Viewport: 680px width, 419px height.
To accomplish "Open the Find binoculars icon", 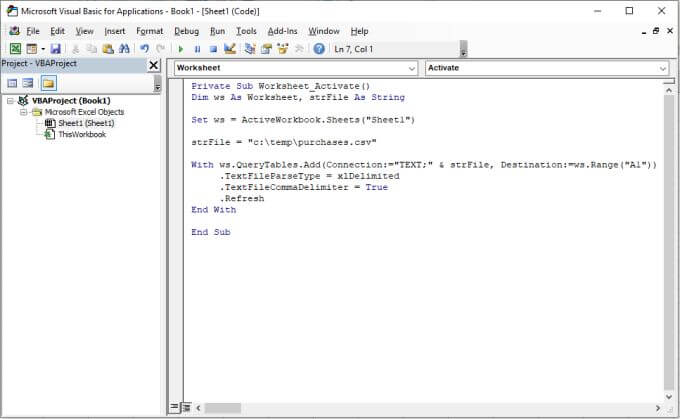I will click(x=124, y=48).
